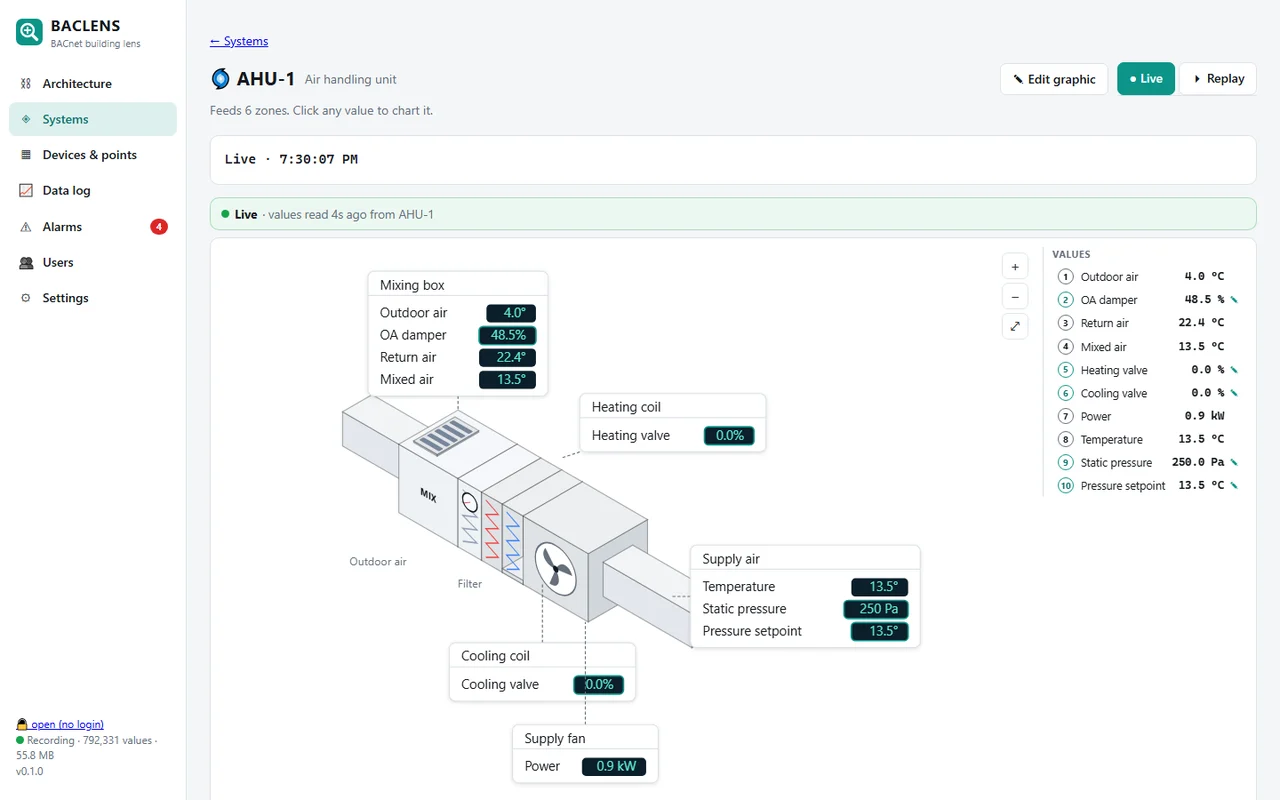Click the Heating valve row in the Values list
The height and width of the screenshot is (800, 1280).
pyautogui.click(x=1148, y=370)
